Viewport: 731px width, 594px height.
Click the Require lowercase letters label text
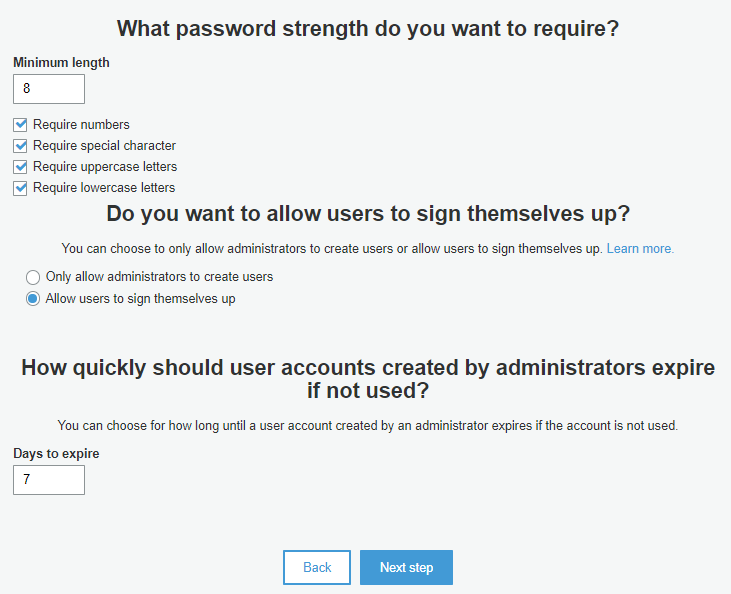pos(104,188)
